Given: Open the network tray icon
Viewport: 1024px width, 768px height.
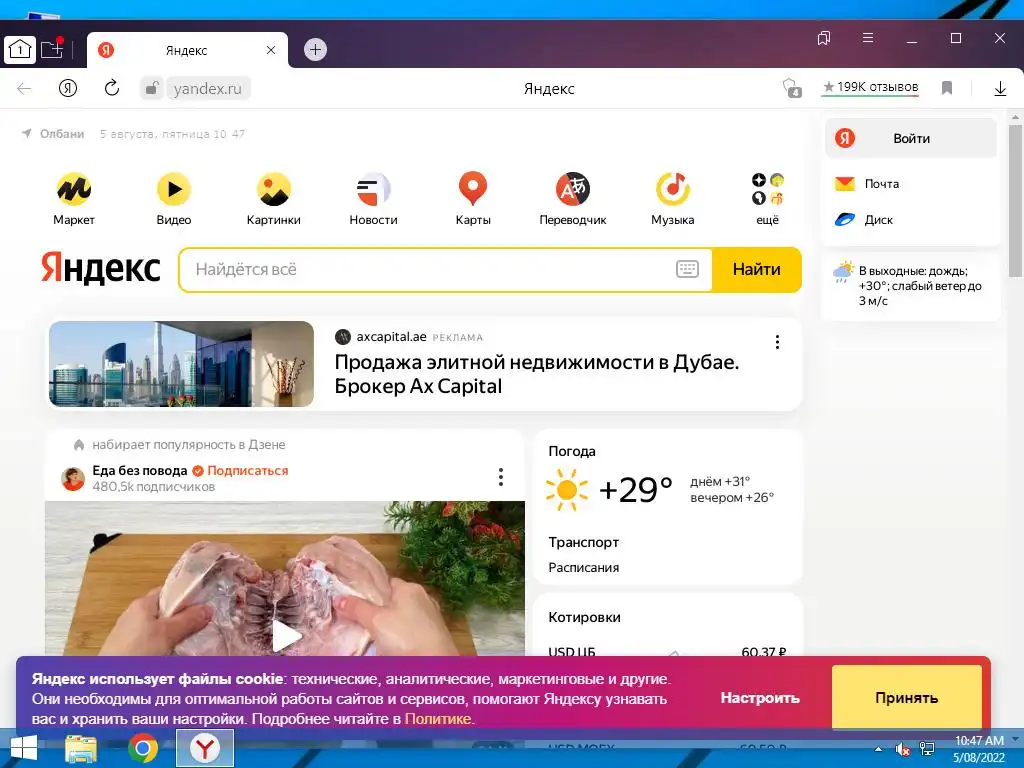Looking at the screenshot, I should pyautogui.click(x=927, y=749).
